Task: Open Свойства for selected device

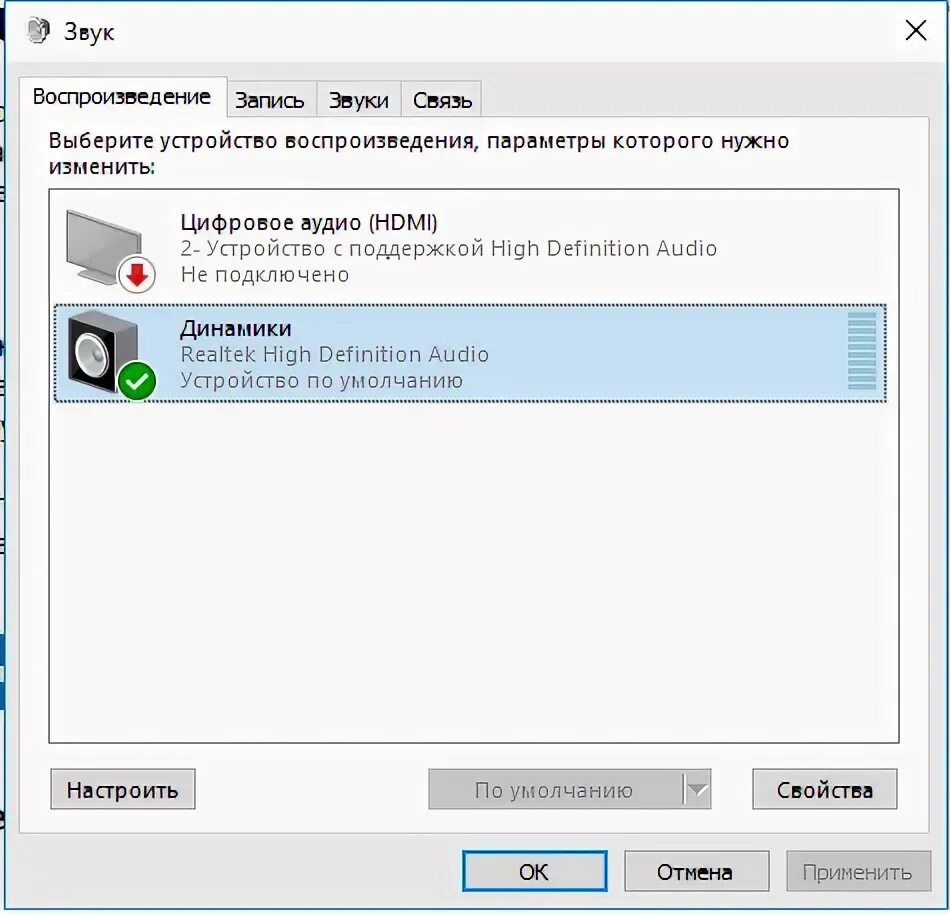Action: point(825,789)
